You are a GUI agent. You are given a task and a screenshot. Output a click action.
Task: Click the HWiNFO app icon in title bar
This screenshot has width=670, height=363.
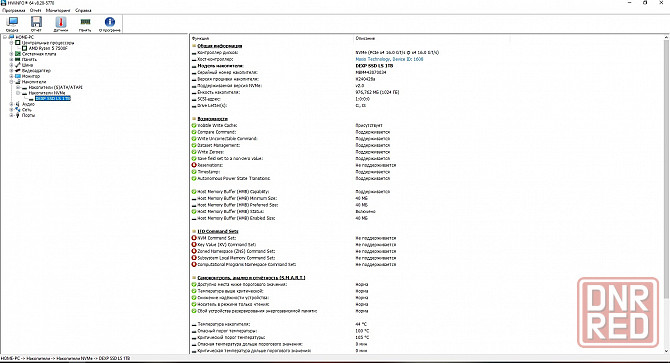click(x=4, y=3)
